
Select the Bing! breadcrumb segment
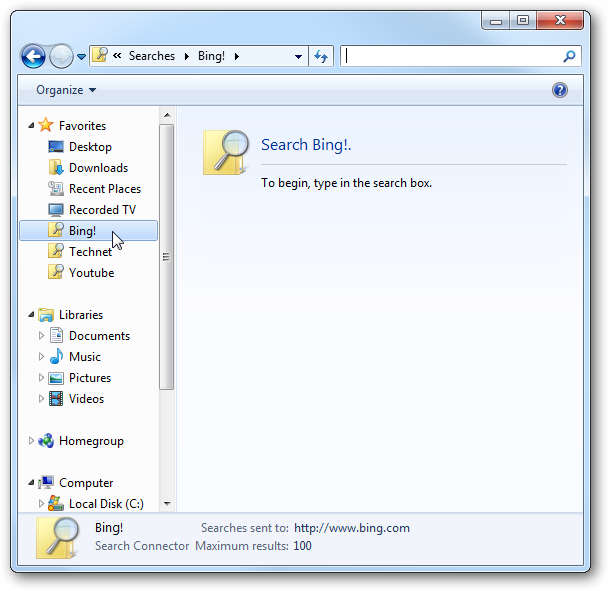point(211,56)
